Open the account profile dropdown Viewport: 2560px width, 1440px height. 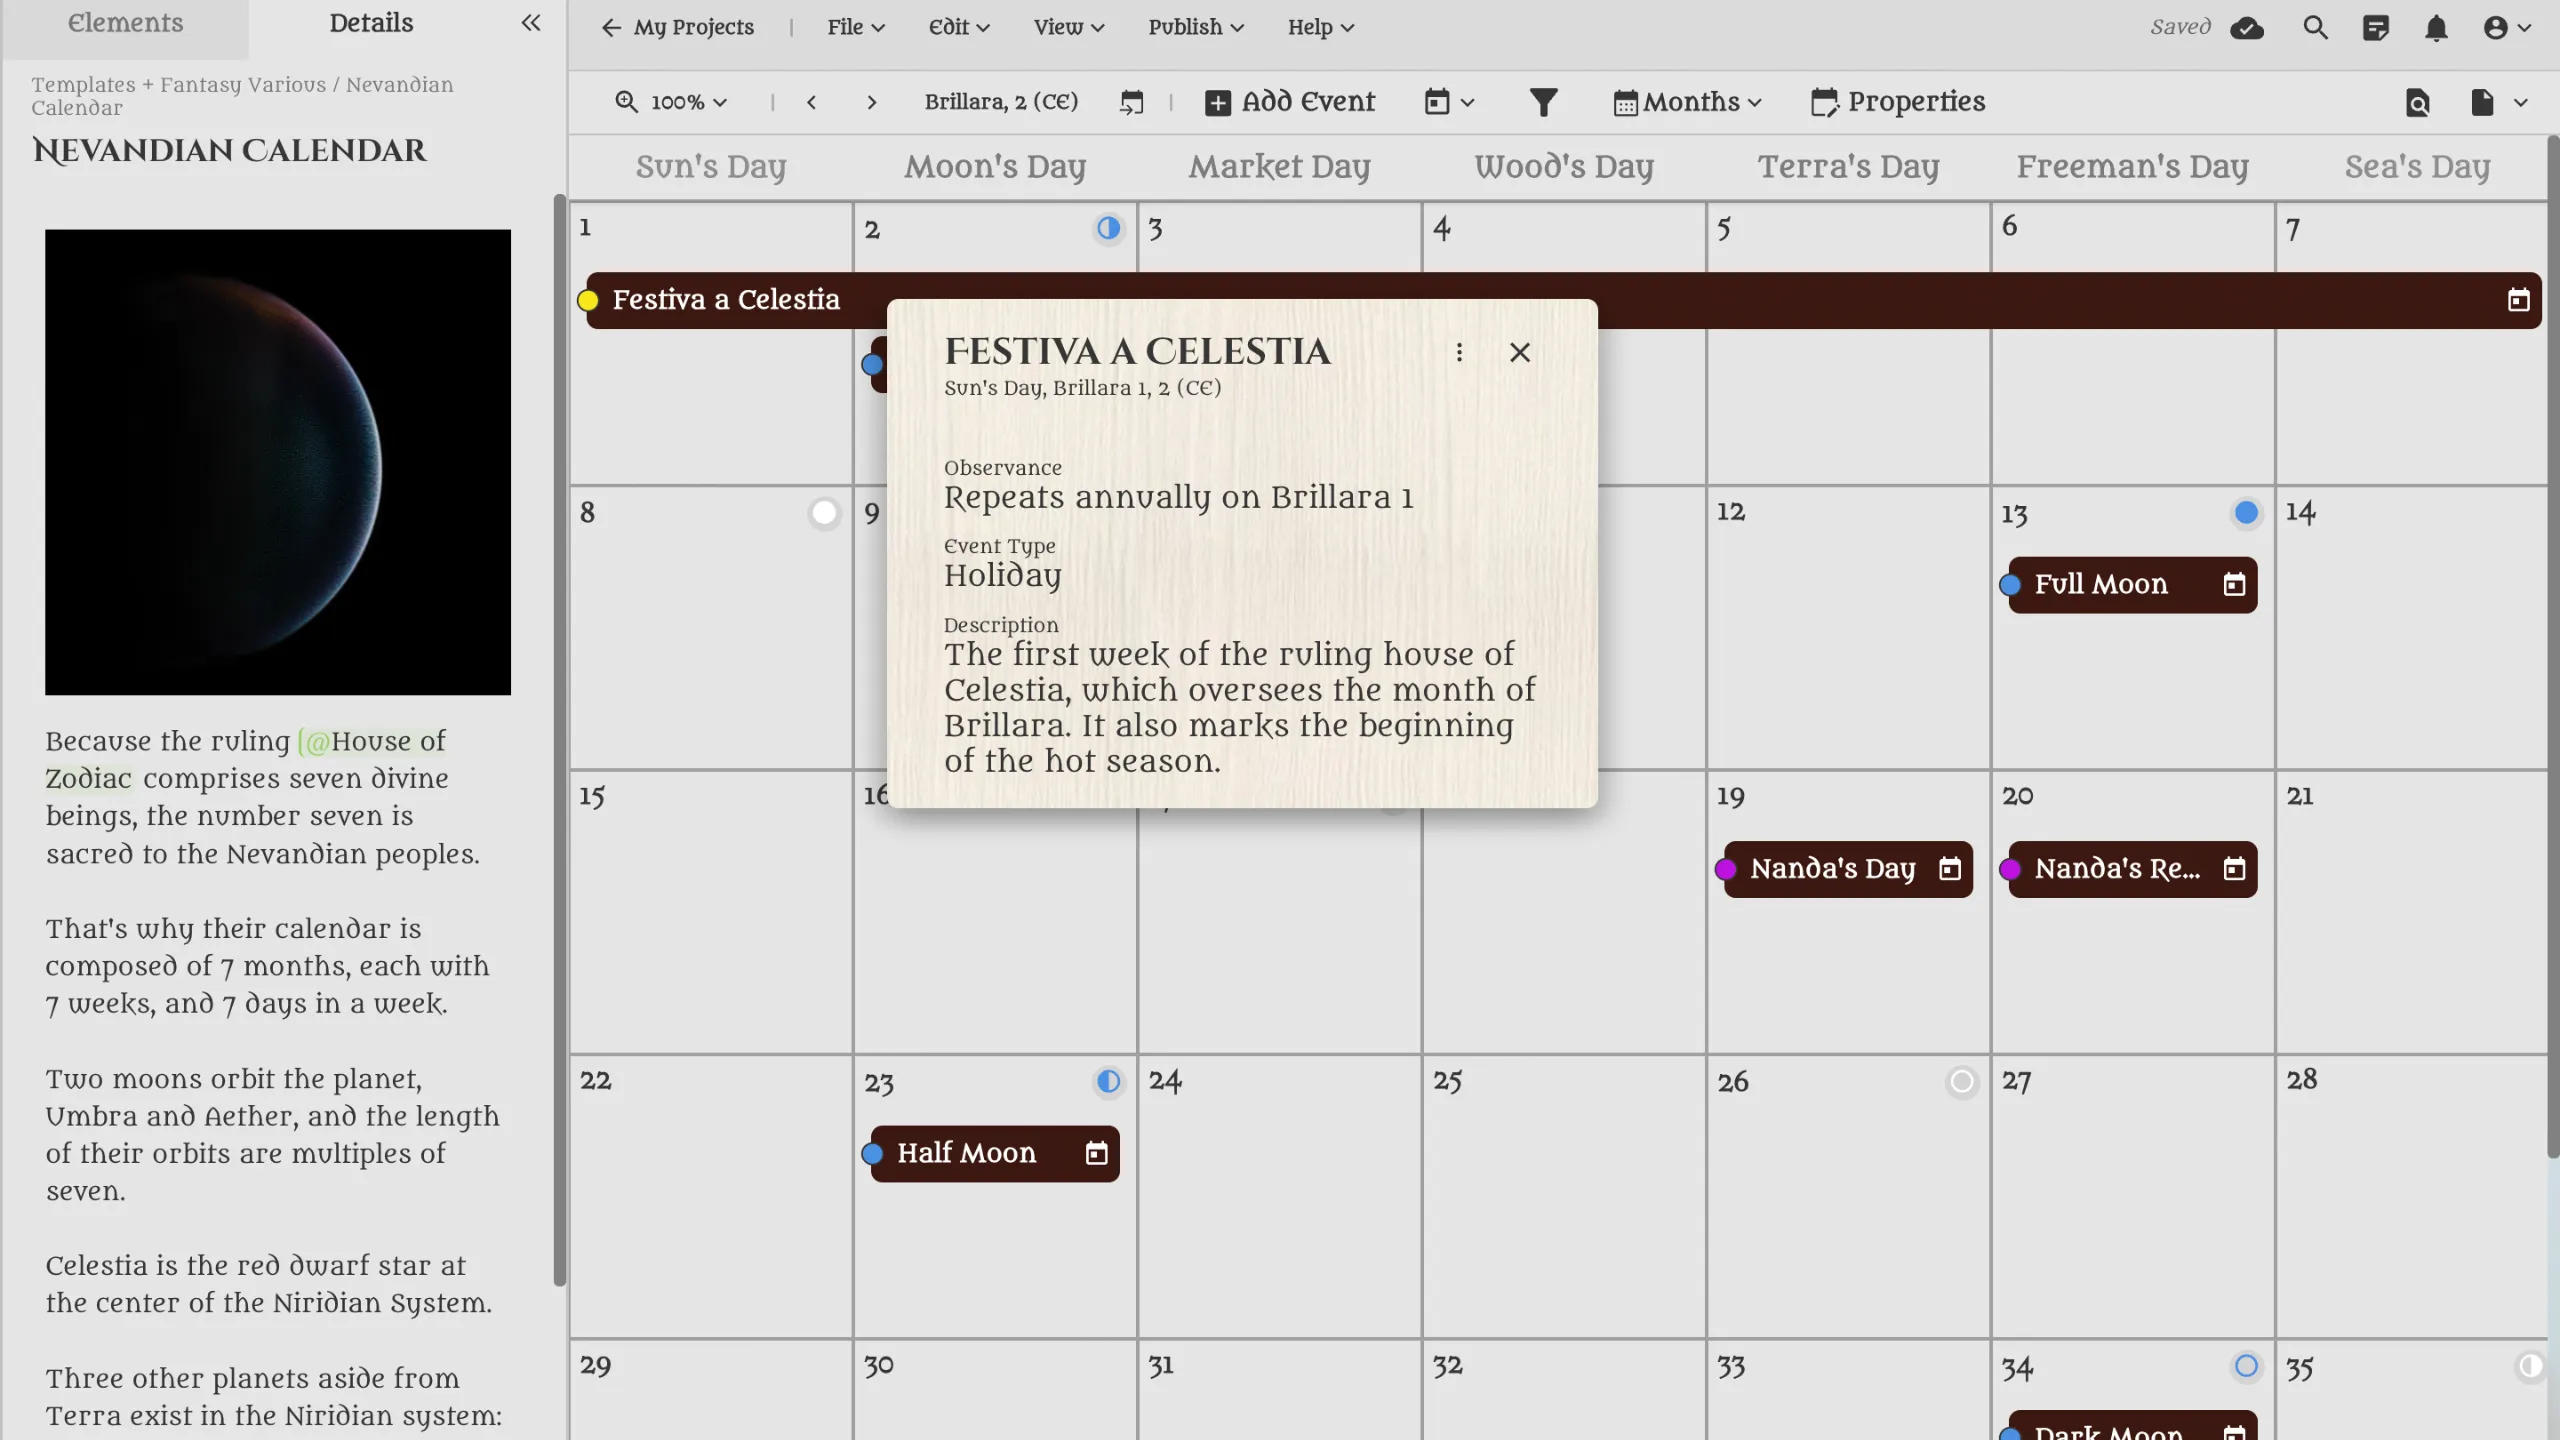coord(2507,28)
